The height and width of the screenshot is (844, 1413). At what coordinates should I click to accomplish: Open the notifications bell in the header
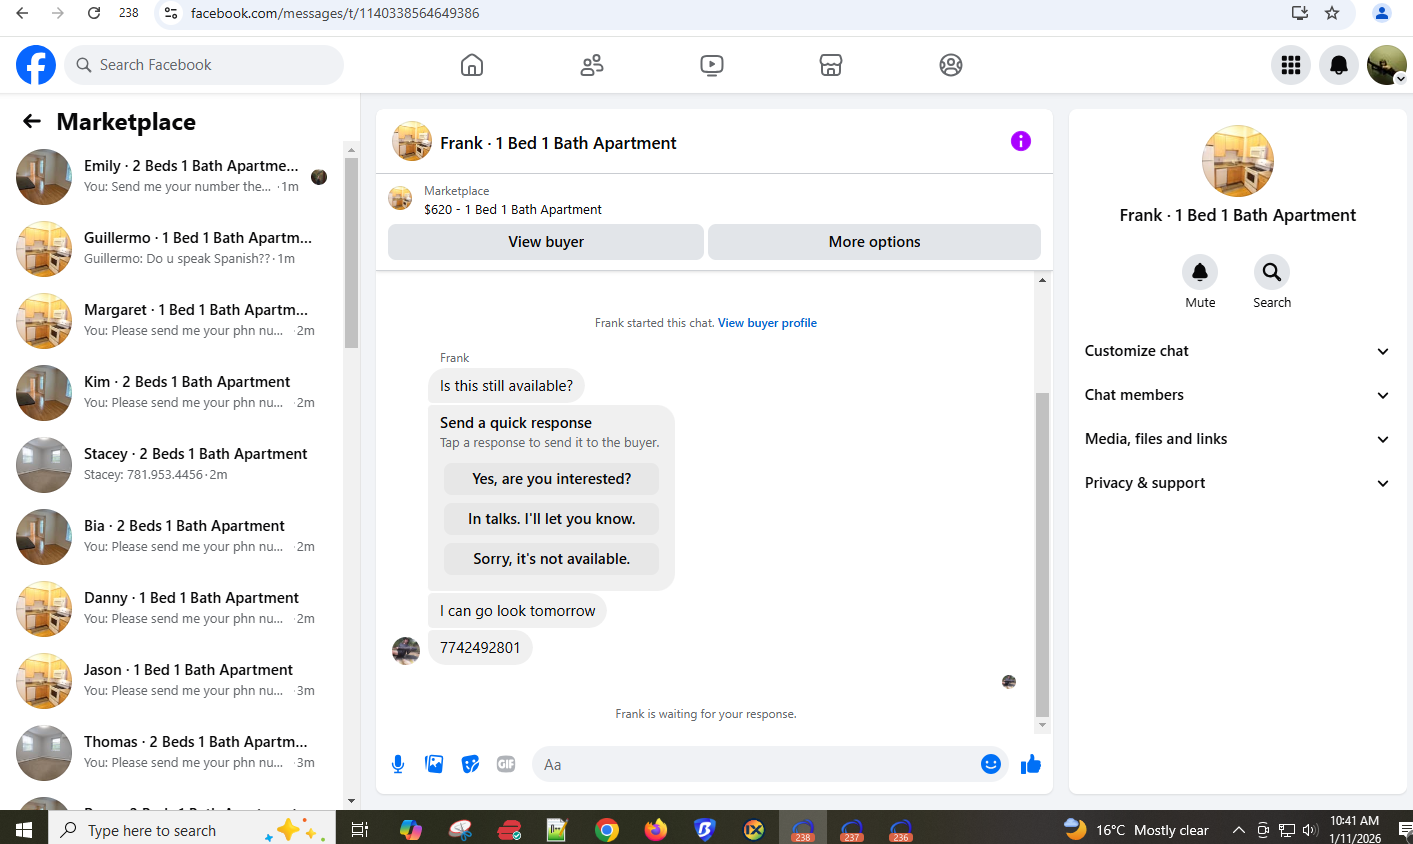(1339, 65)
